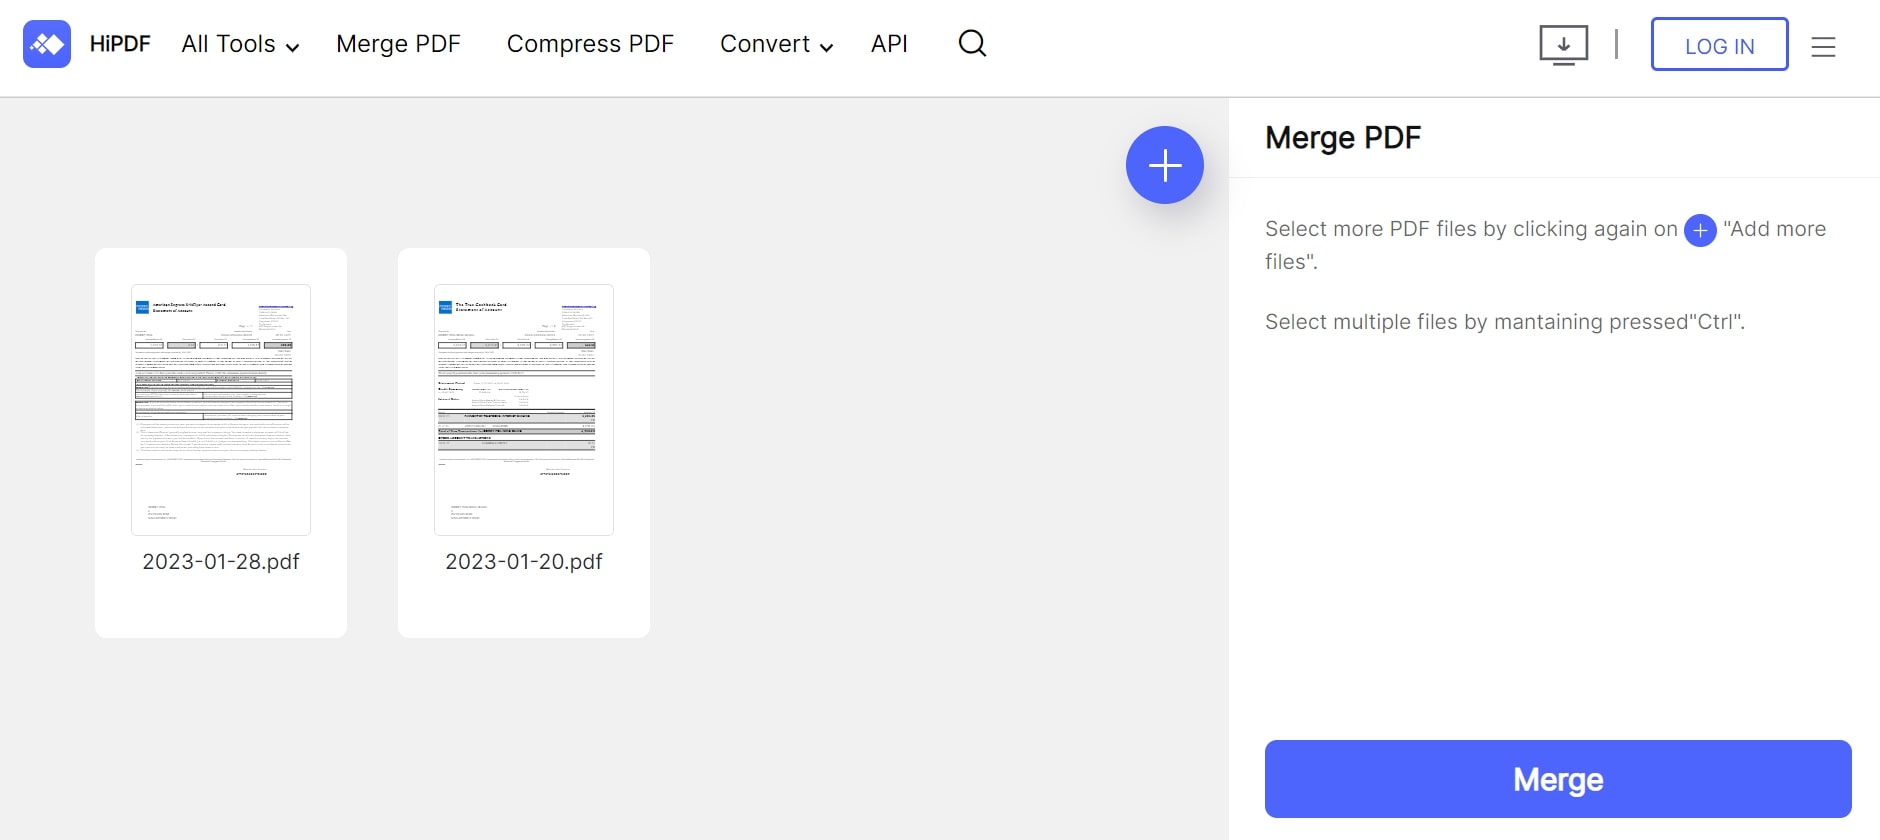Select the 2023-01-28.pdf page thumbnail
1880x840 pixels.
(x=221, y=410)
